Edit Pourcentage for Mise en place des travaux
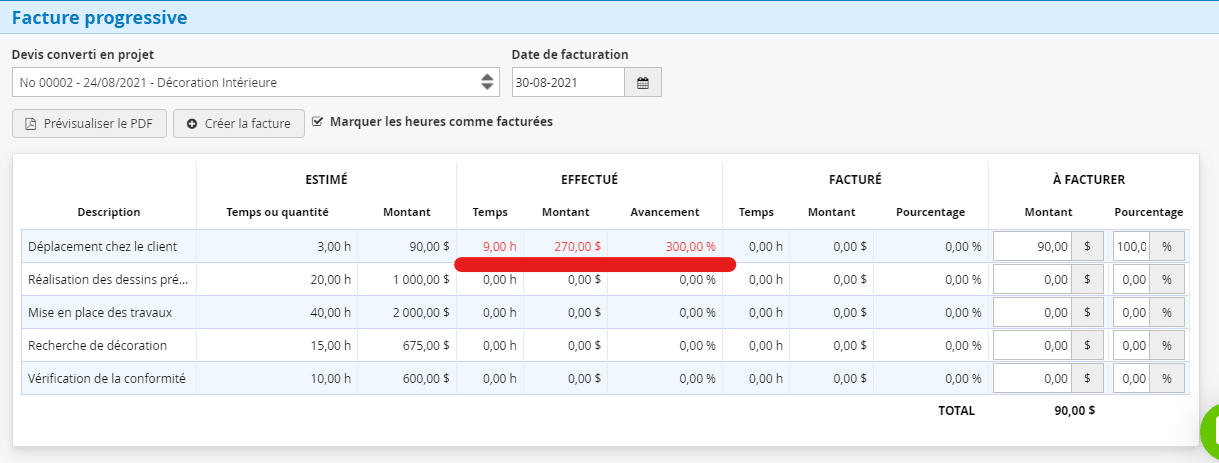This screenshot has width=1219, height=463. click(x=1131, y=312)
